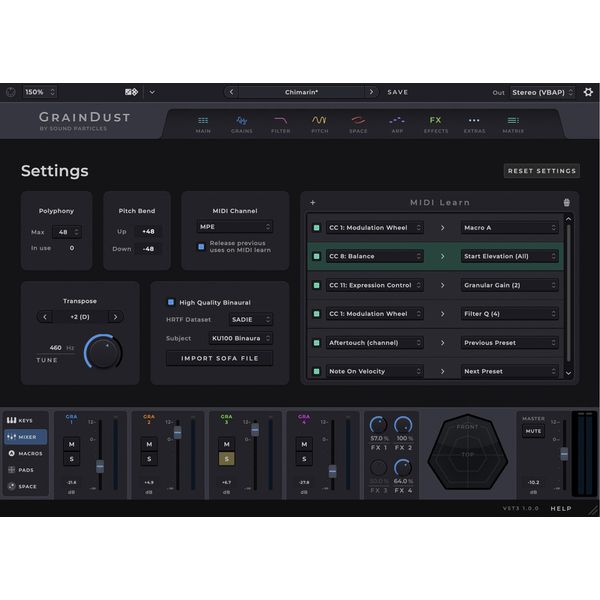Show the MACROS panel

coord(25,453)
